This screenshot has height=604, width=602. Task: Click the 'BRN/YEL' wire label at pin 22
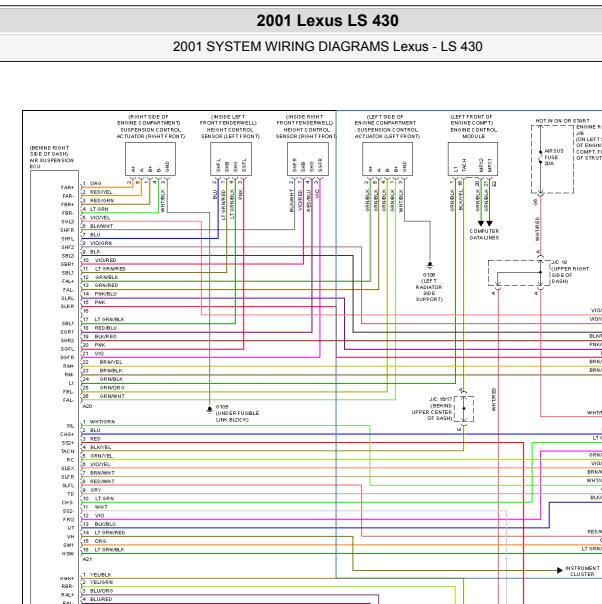pos(111,362)
